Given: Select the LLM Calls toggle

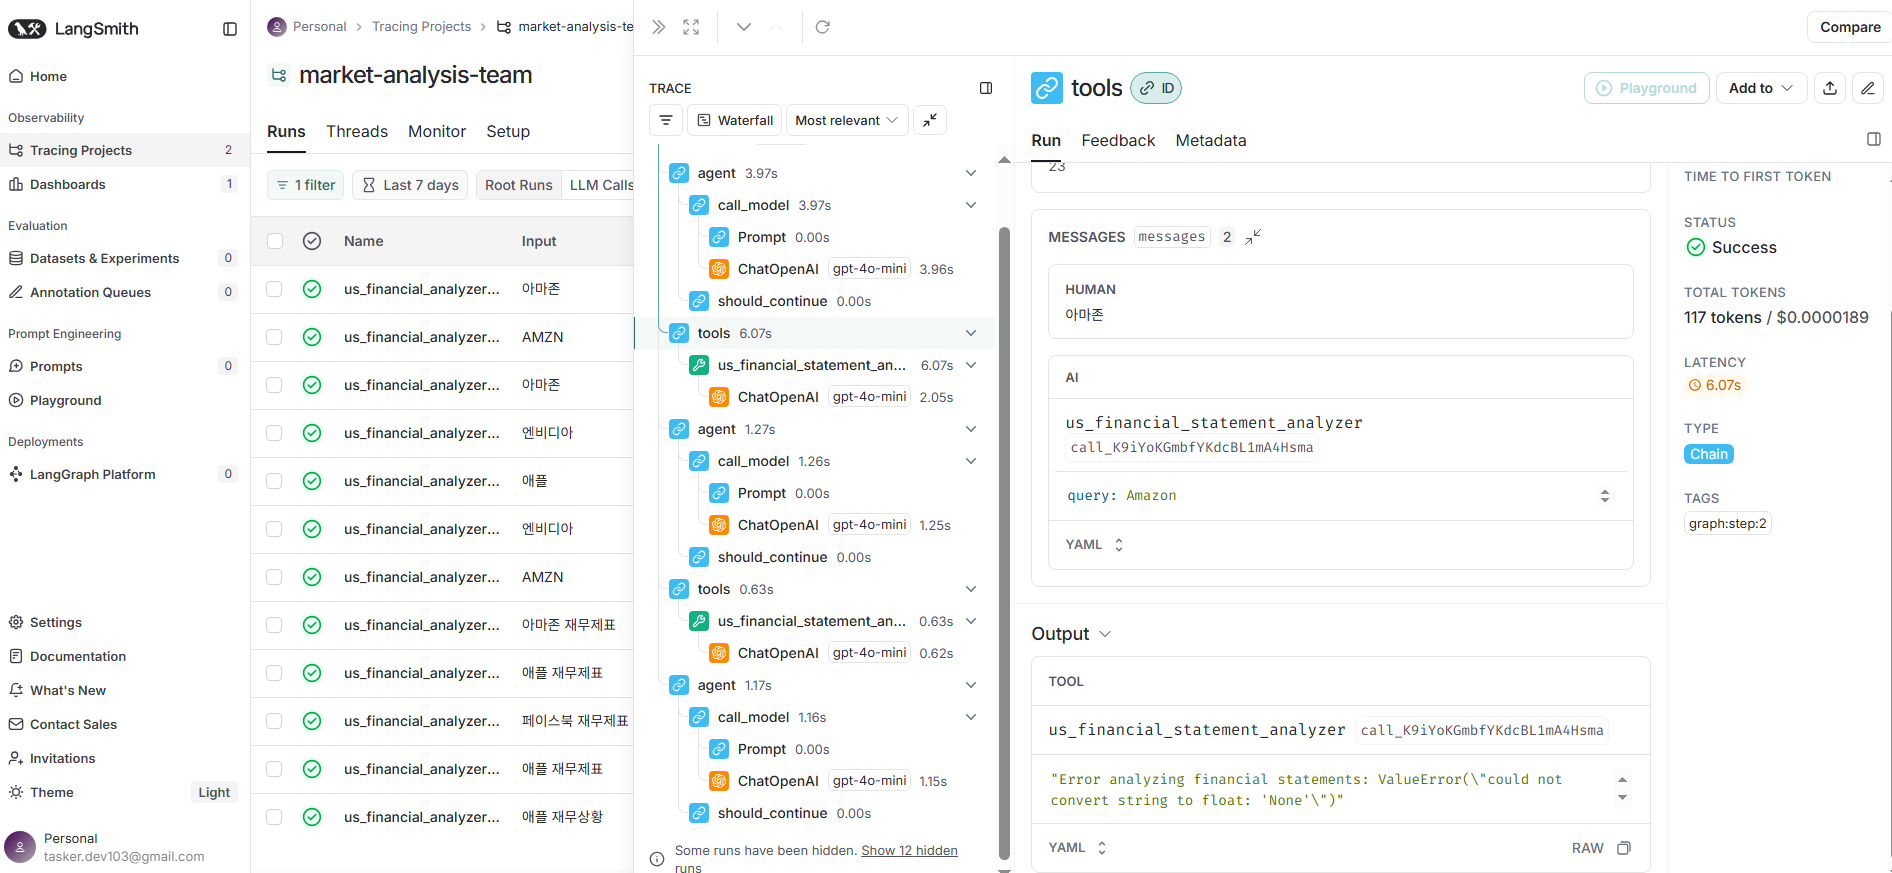Looking at the screenshot, I should [600, 185].
